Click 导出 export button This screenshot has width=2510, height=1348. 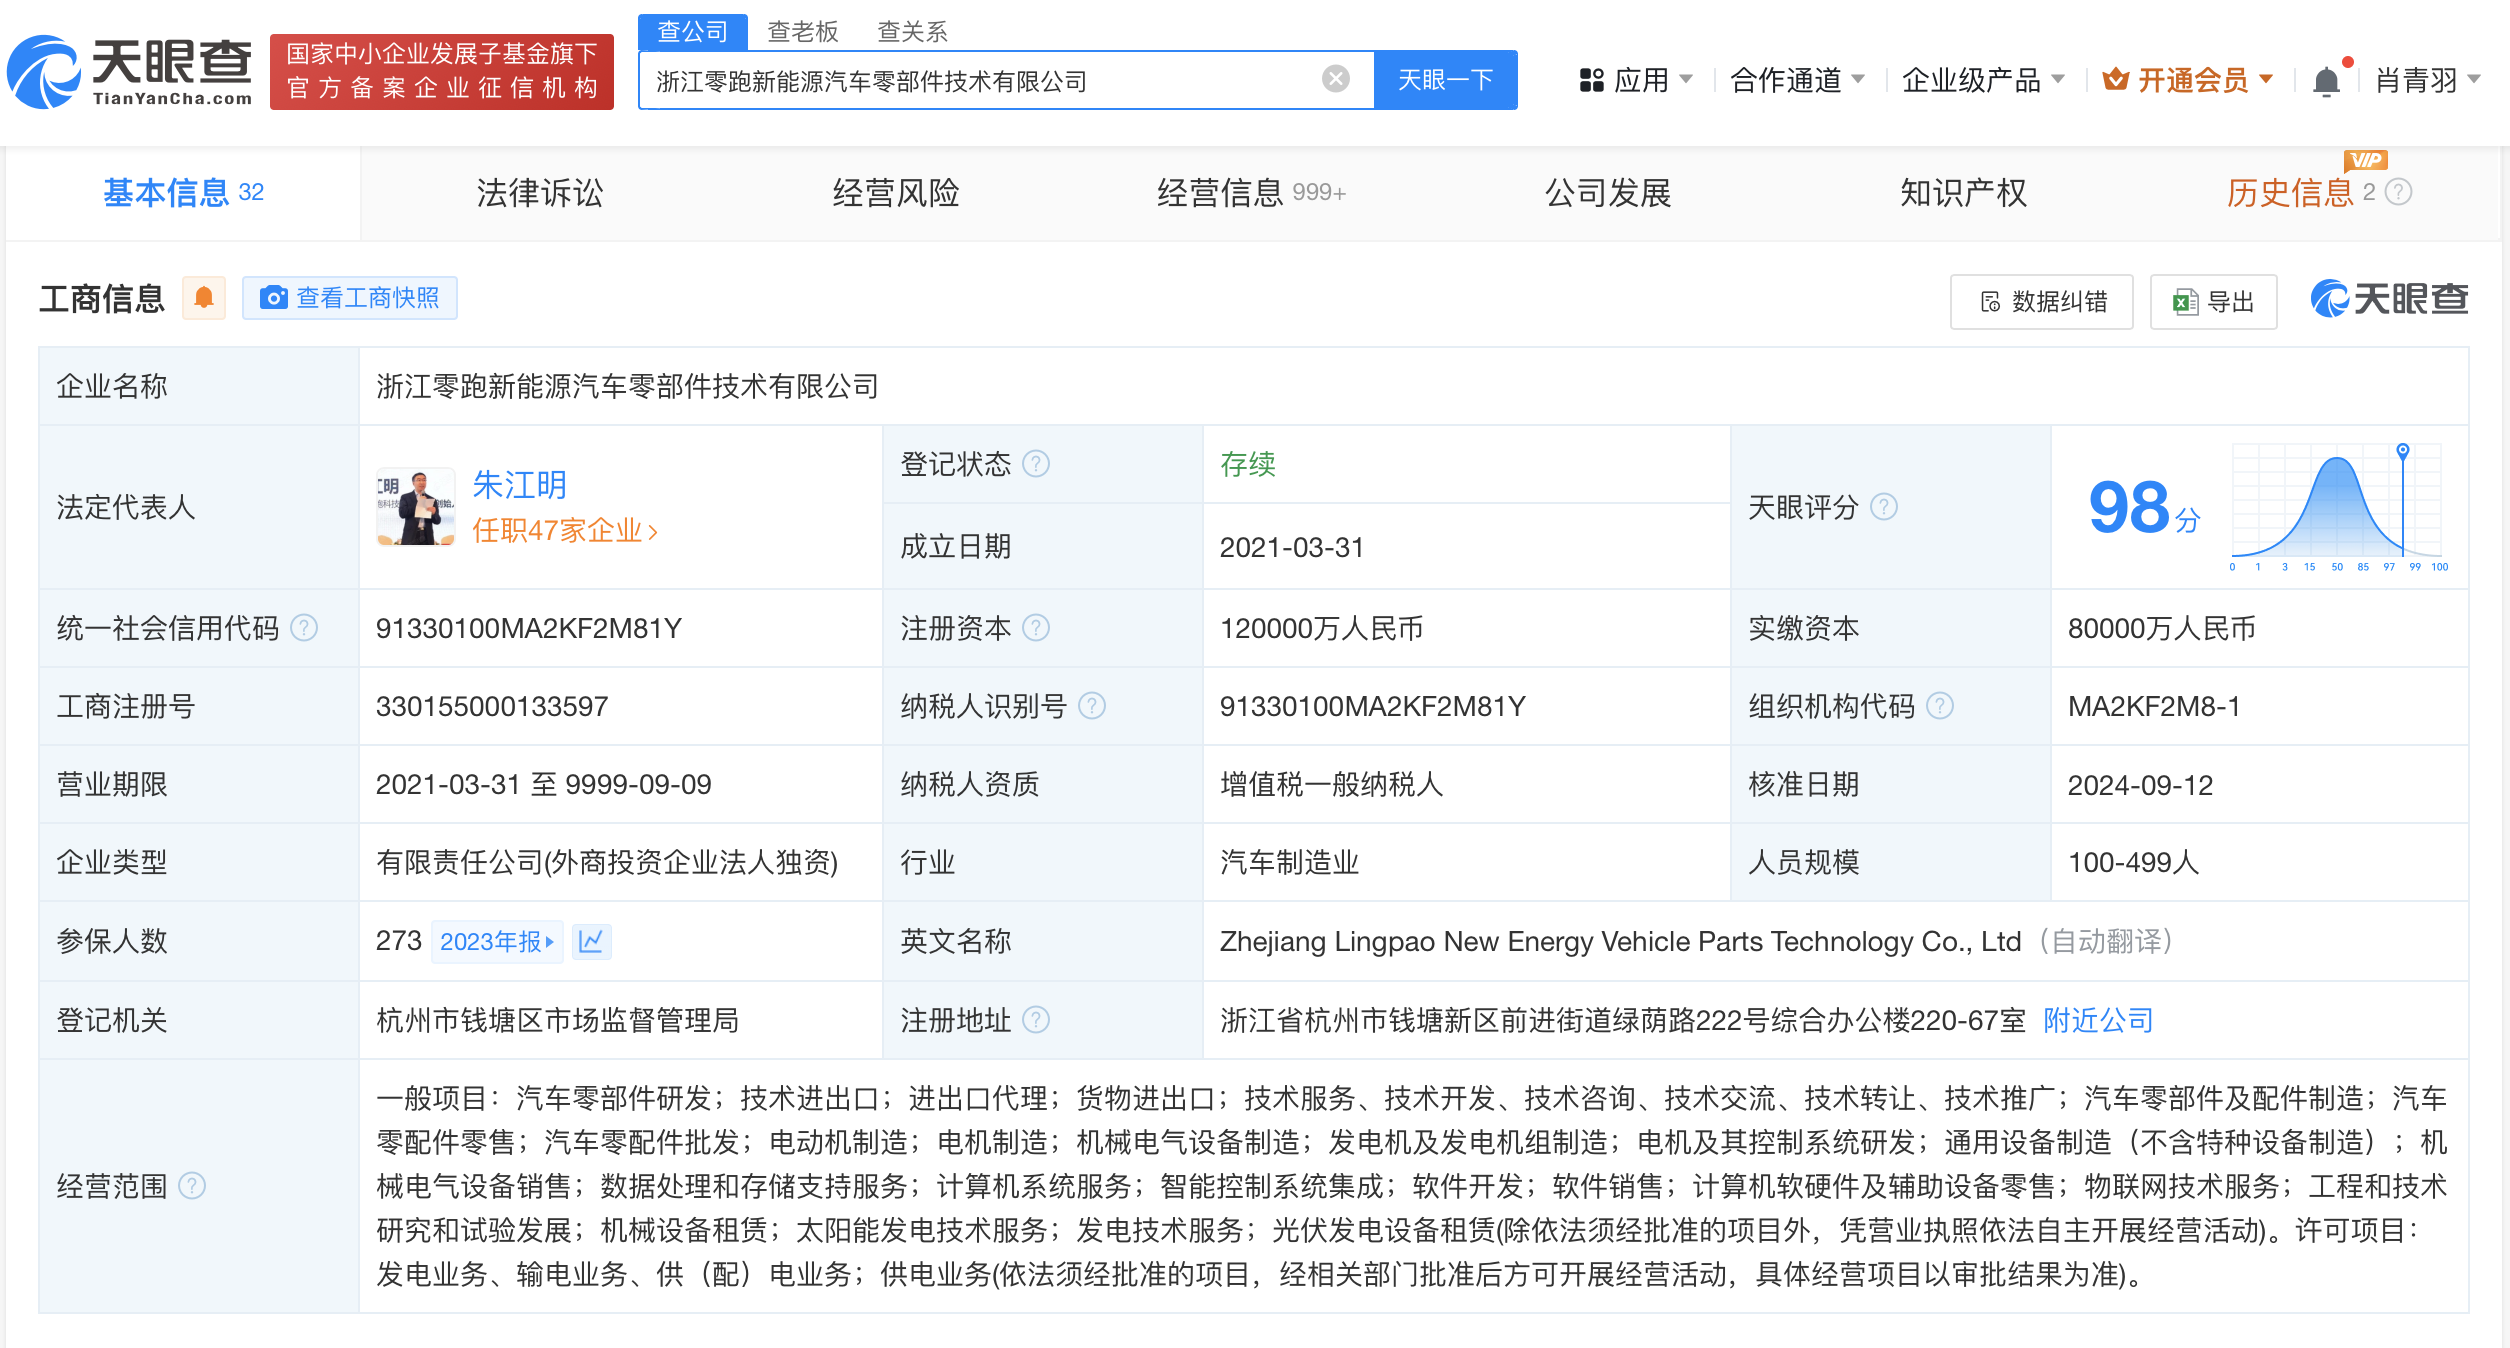2214,301
